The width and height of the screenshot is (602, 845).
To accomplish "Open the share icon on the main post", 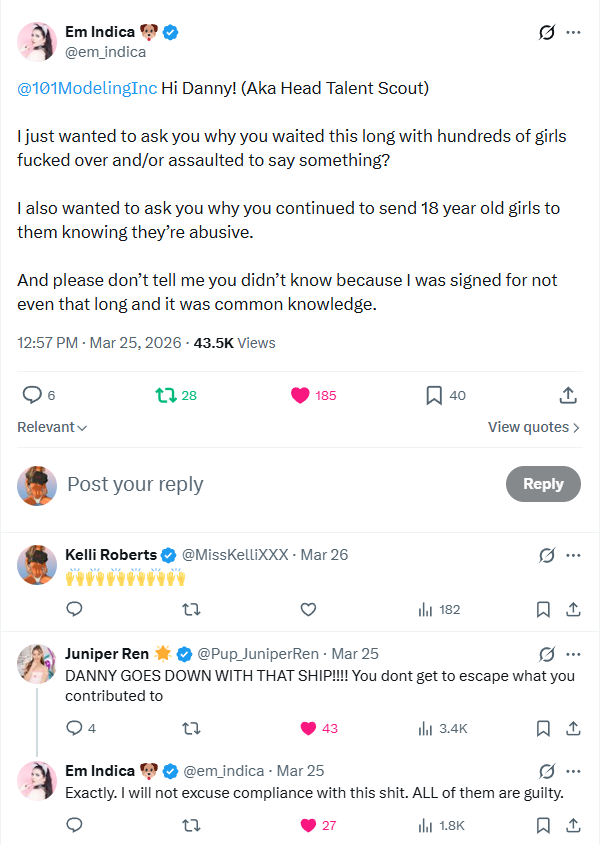I will point(568,395).
